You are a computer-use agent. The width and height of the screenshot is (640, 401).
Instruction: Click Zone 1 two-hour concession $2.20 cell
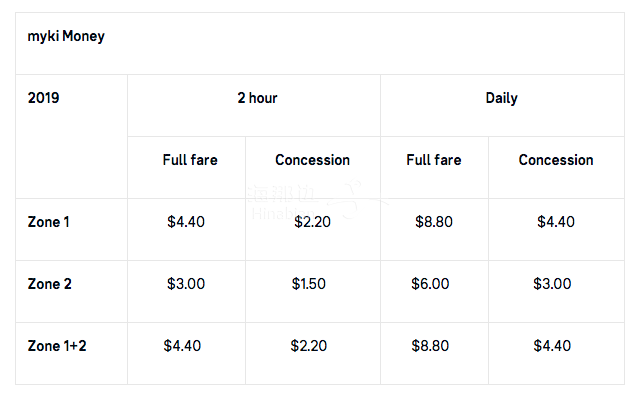pyautogui.click(x=313, y=222)
